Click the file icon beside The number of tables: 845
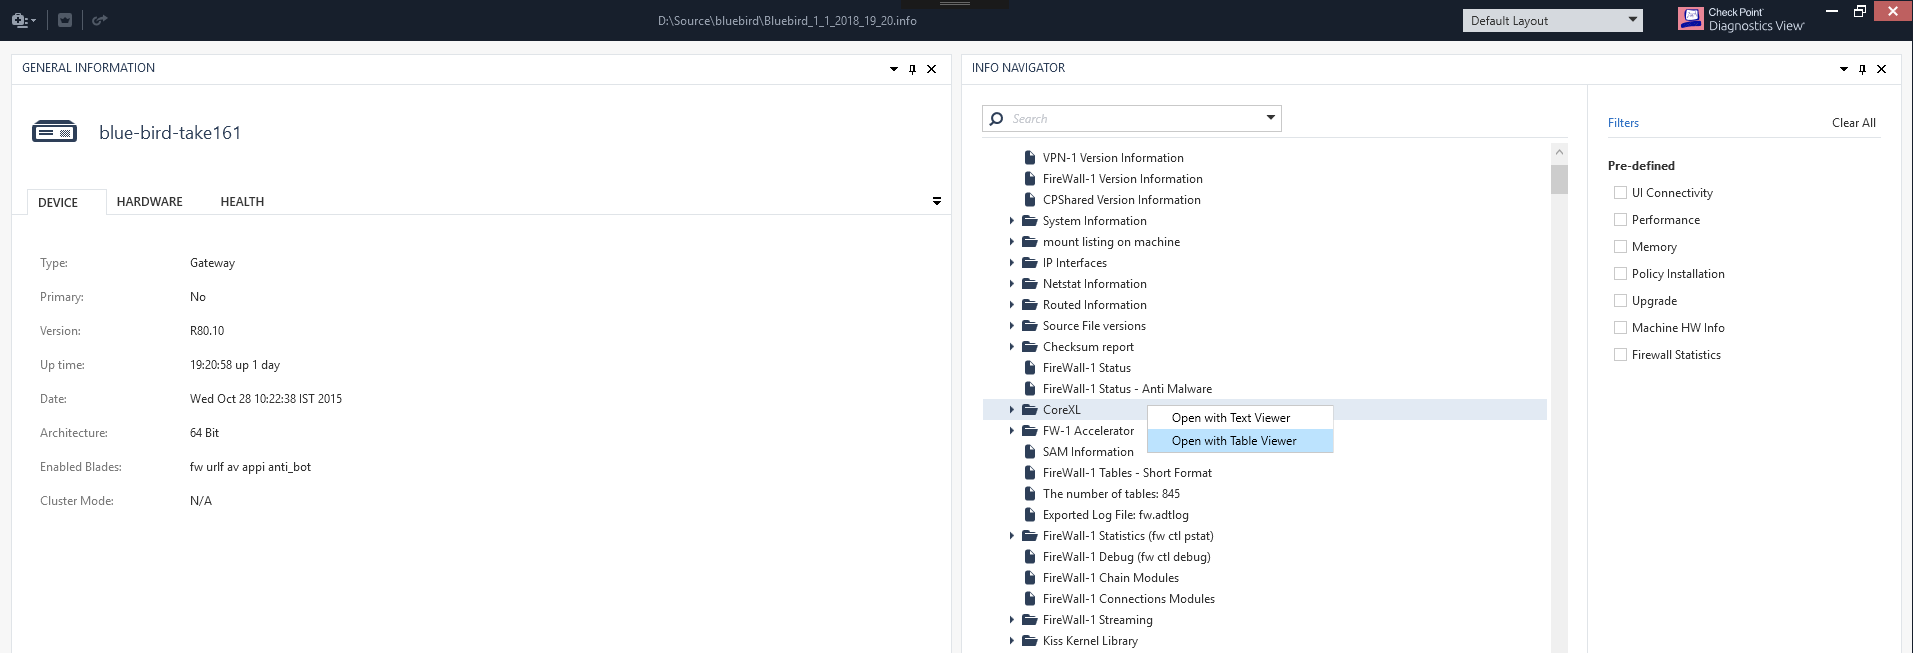Screen dimensions: 1913x653 [x=1029, y=494]
